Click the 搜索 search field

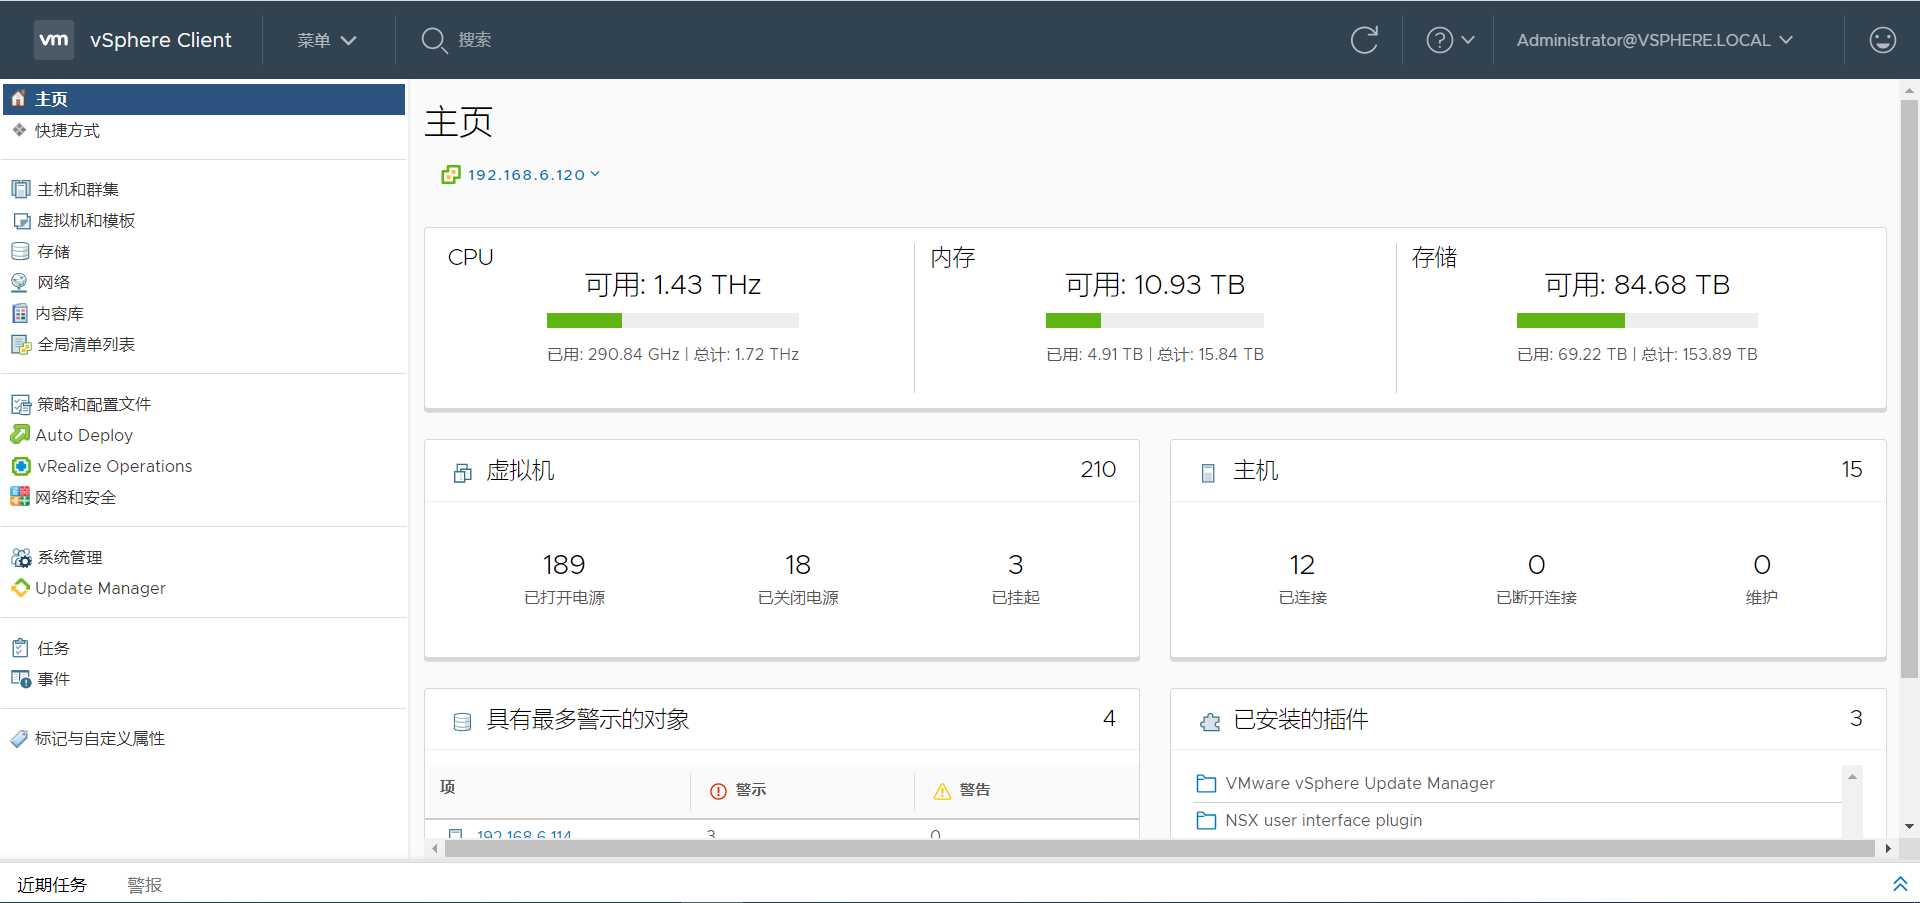tap(475, 40)
